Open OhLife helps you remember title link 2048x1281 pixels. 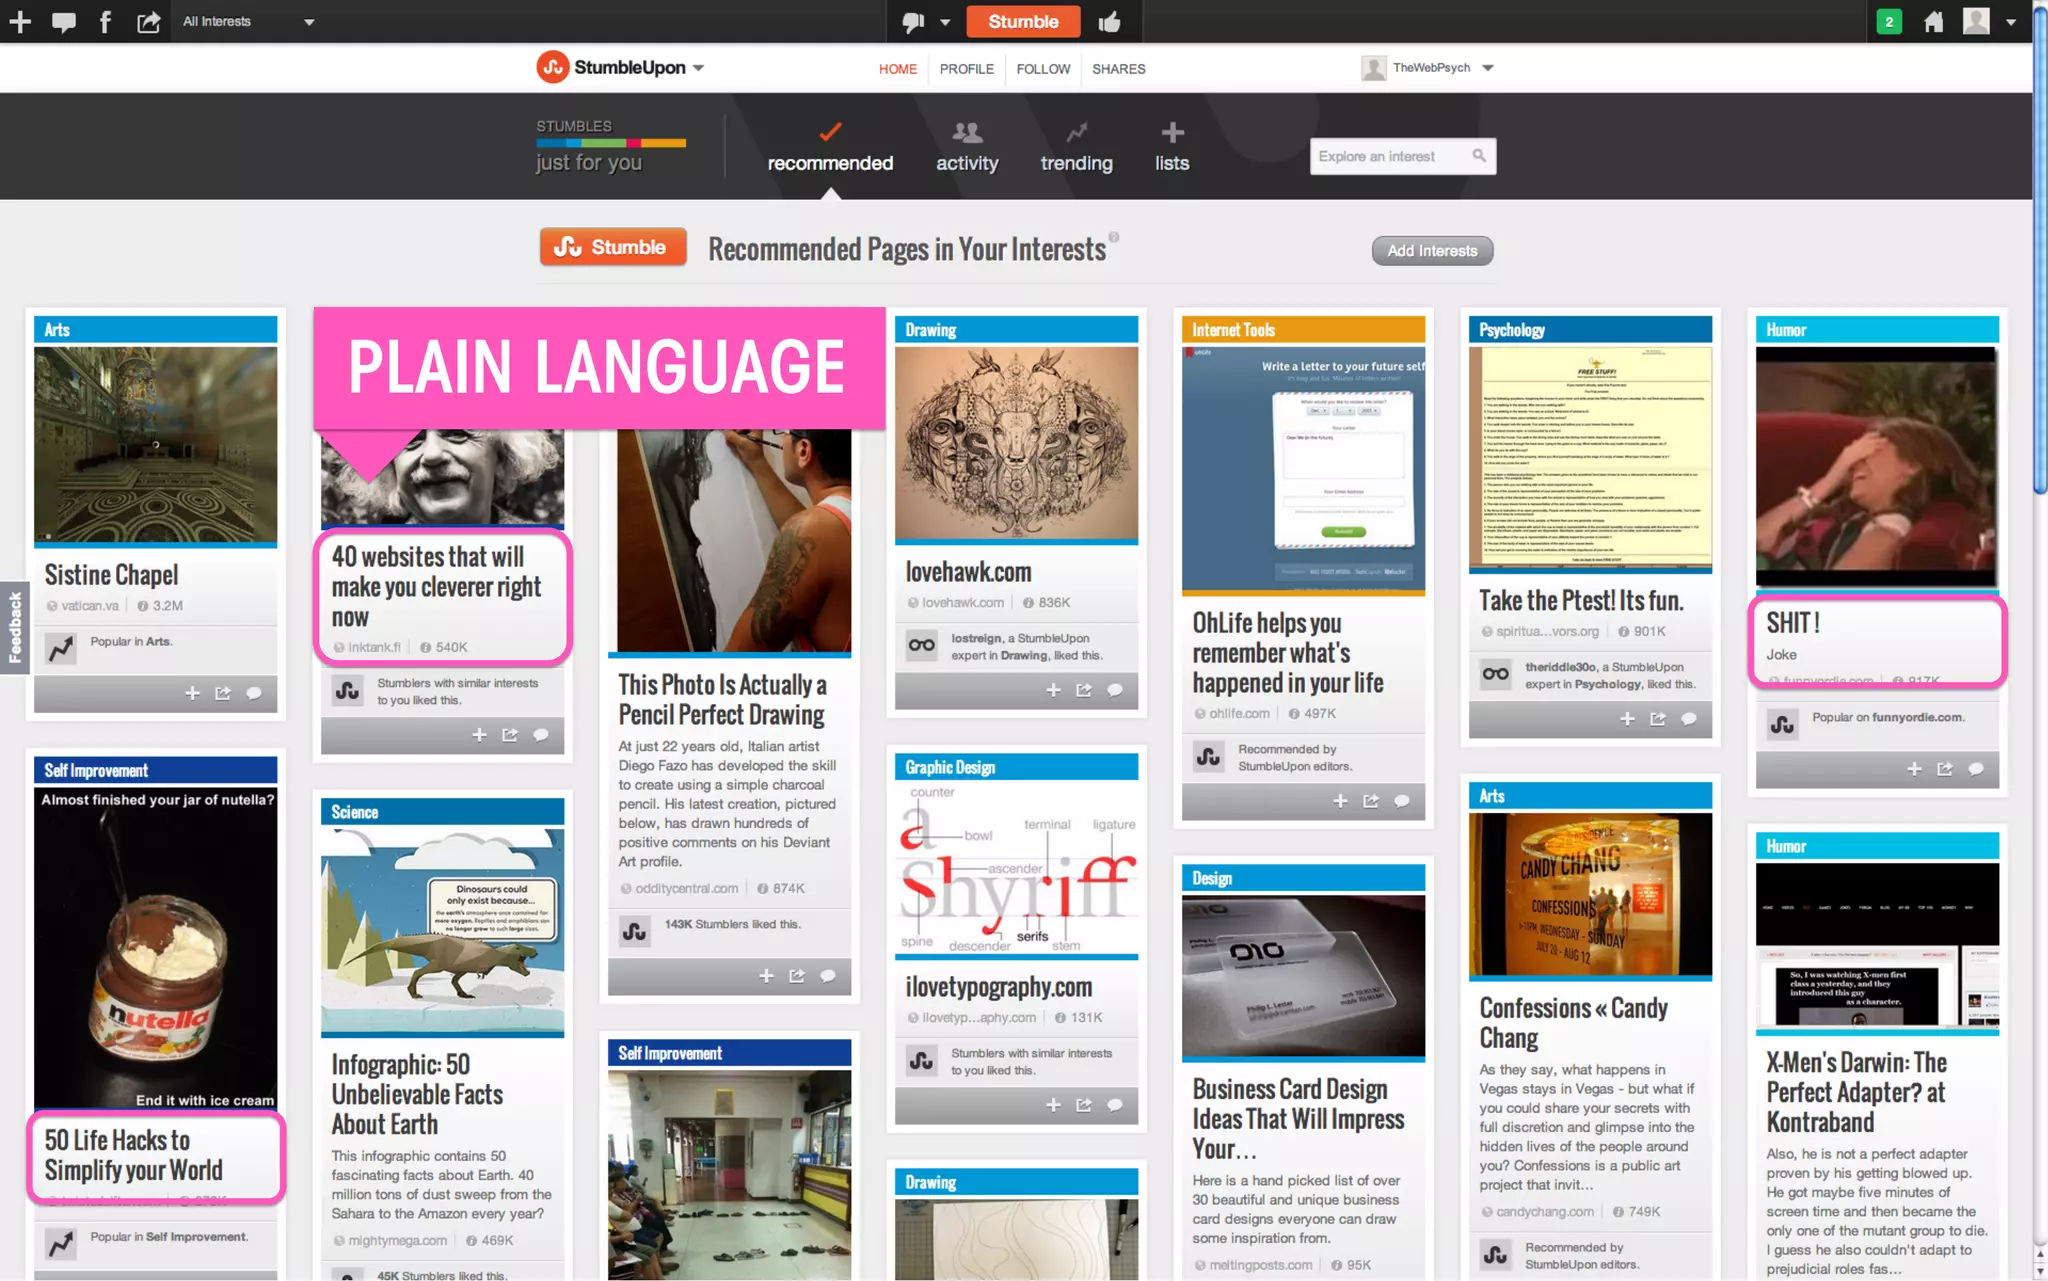click(x=1288, y=653)
